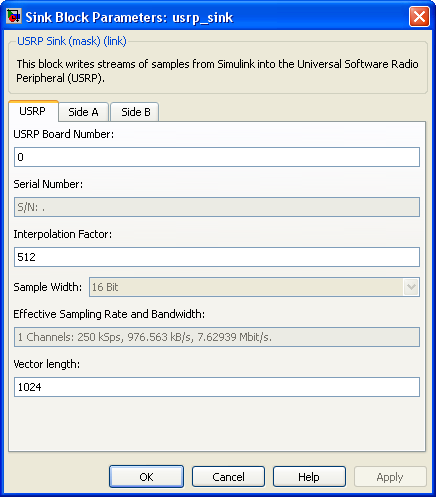Viewport: 436px width, 497px height.
Task: Click the USRP Board Number input field
Action: (x=217, y=157)
